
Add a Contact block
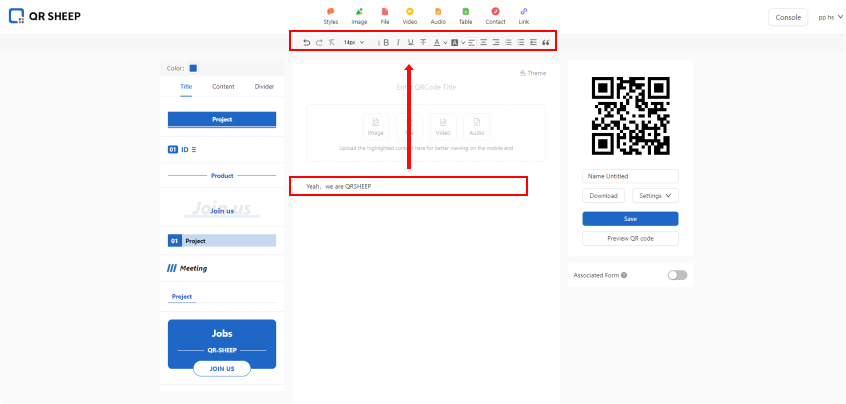coord(495,16)
